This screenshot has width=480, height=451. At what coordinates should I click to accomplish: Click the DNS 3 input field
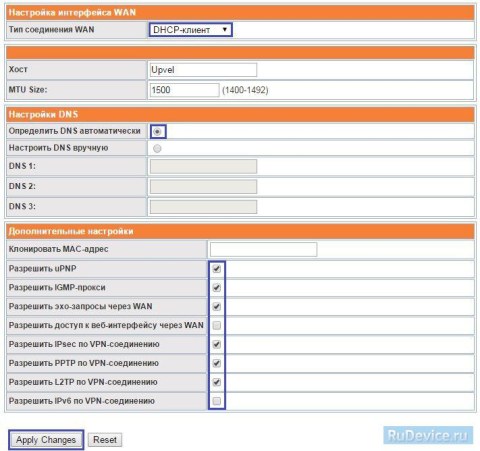(203, 207)
